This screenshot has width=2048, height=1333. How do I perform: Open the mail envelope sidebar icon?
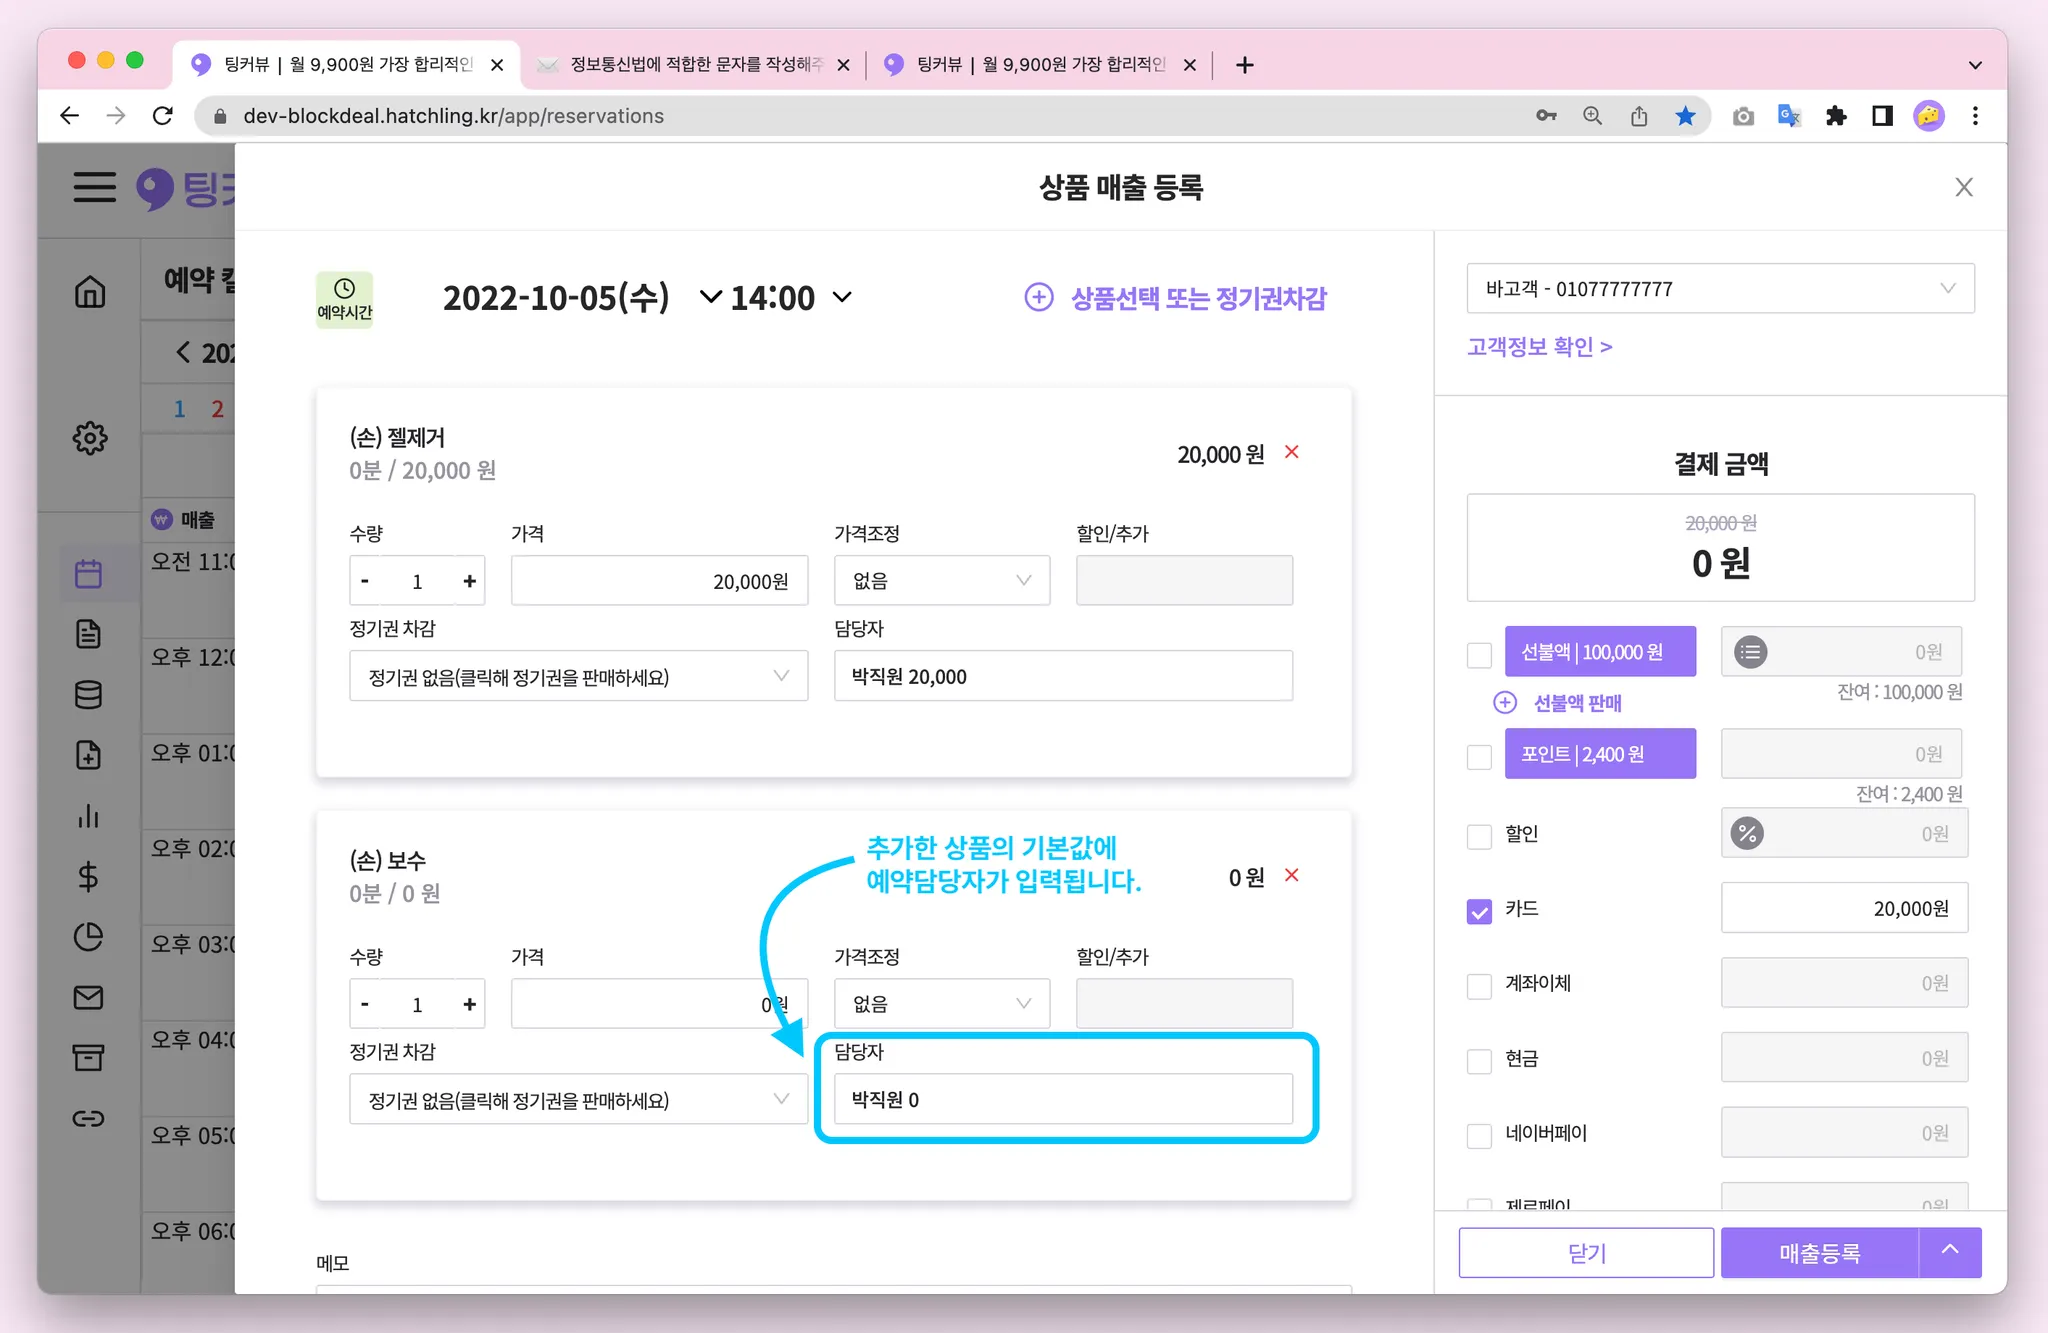[x=89, y=997]
